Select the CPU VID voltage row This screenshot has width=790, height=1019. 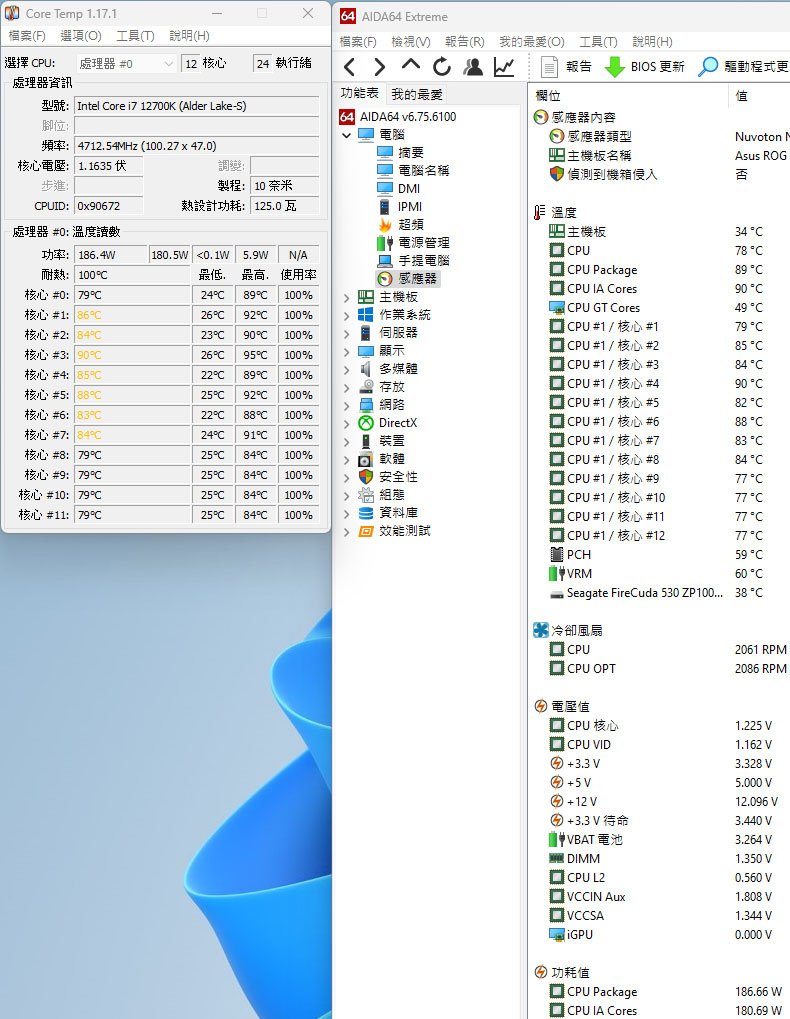click(660, 744)
